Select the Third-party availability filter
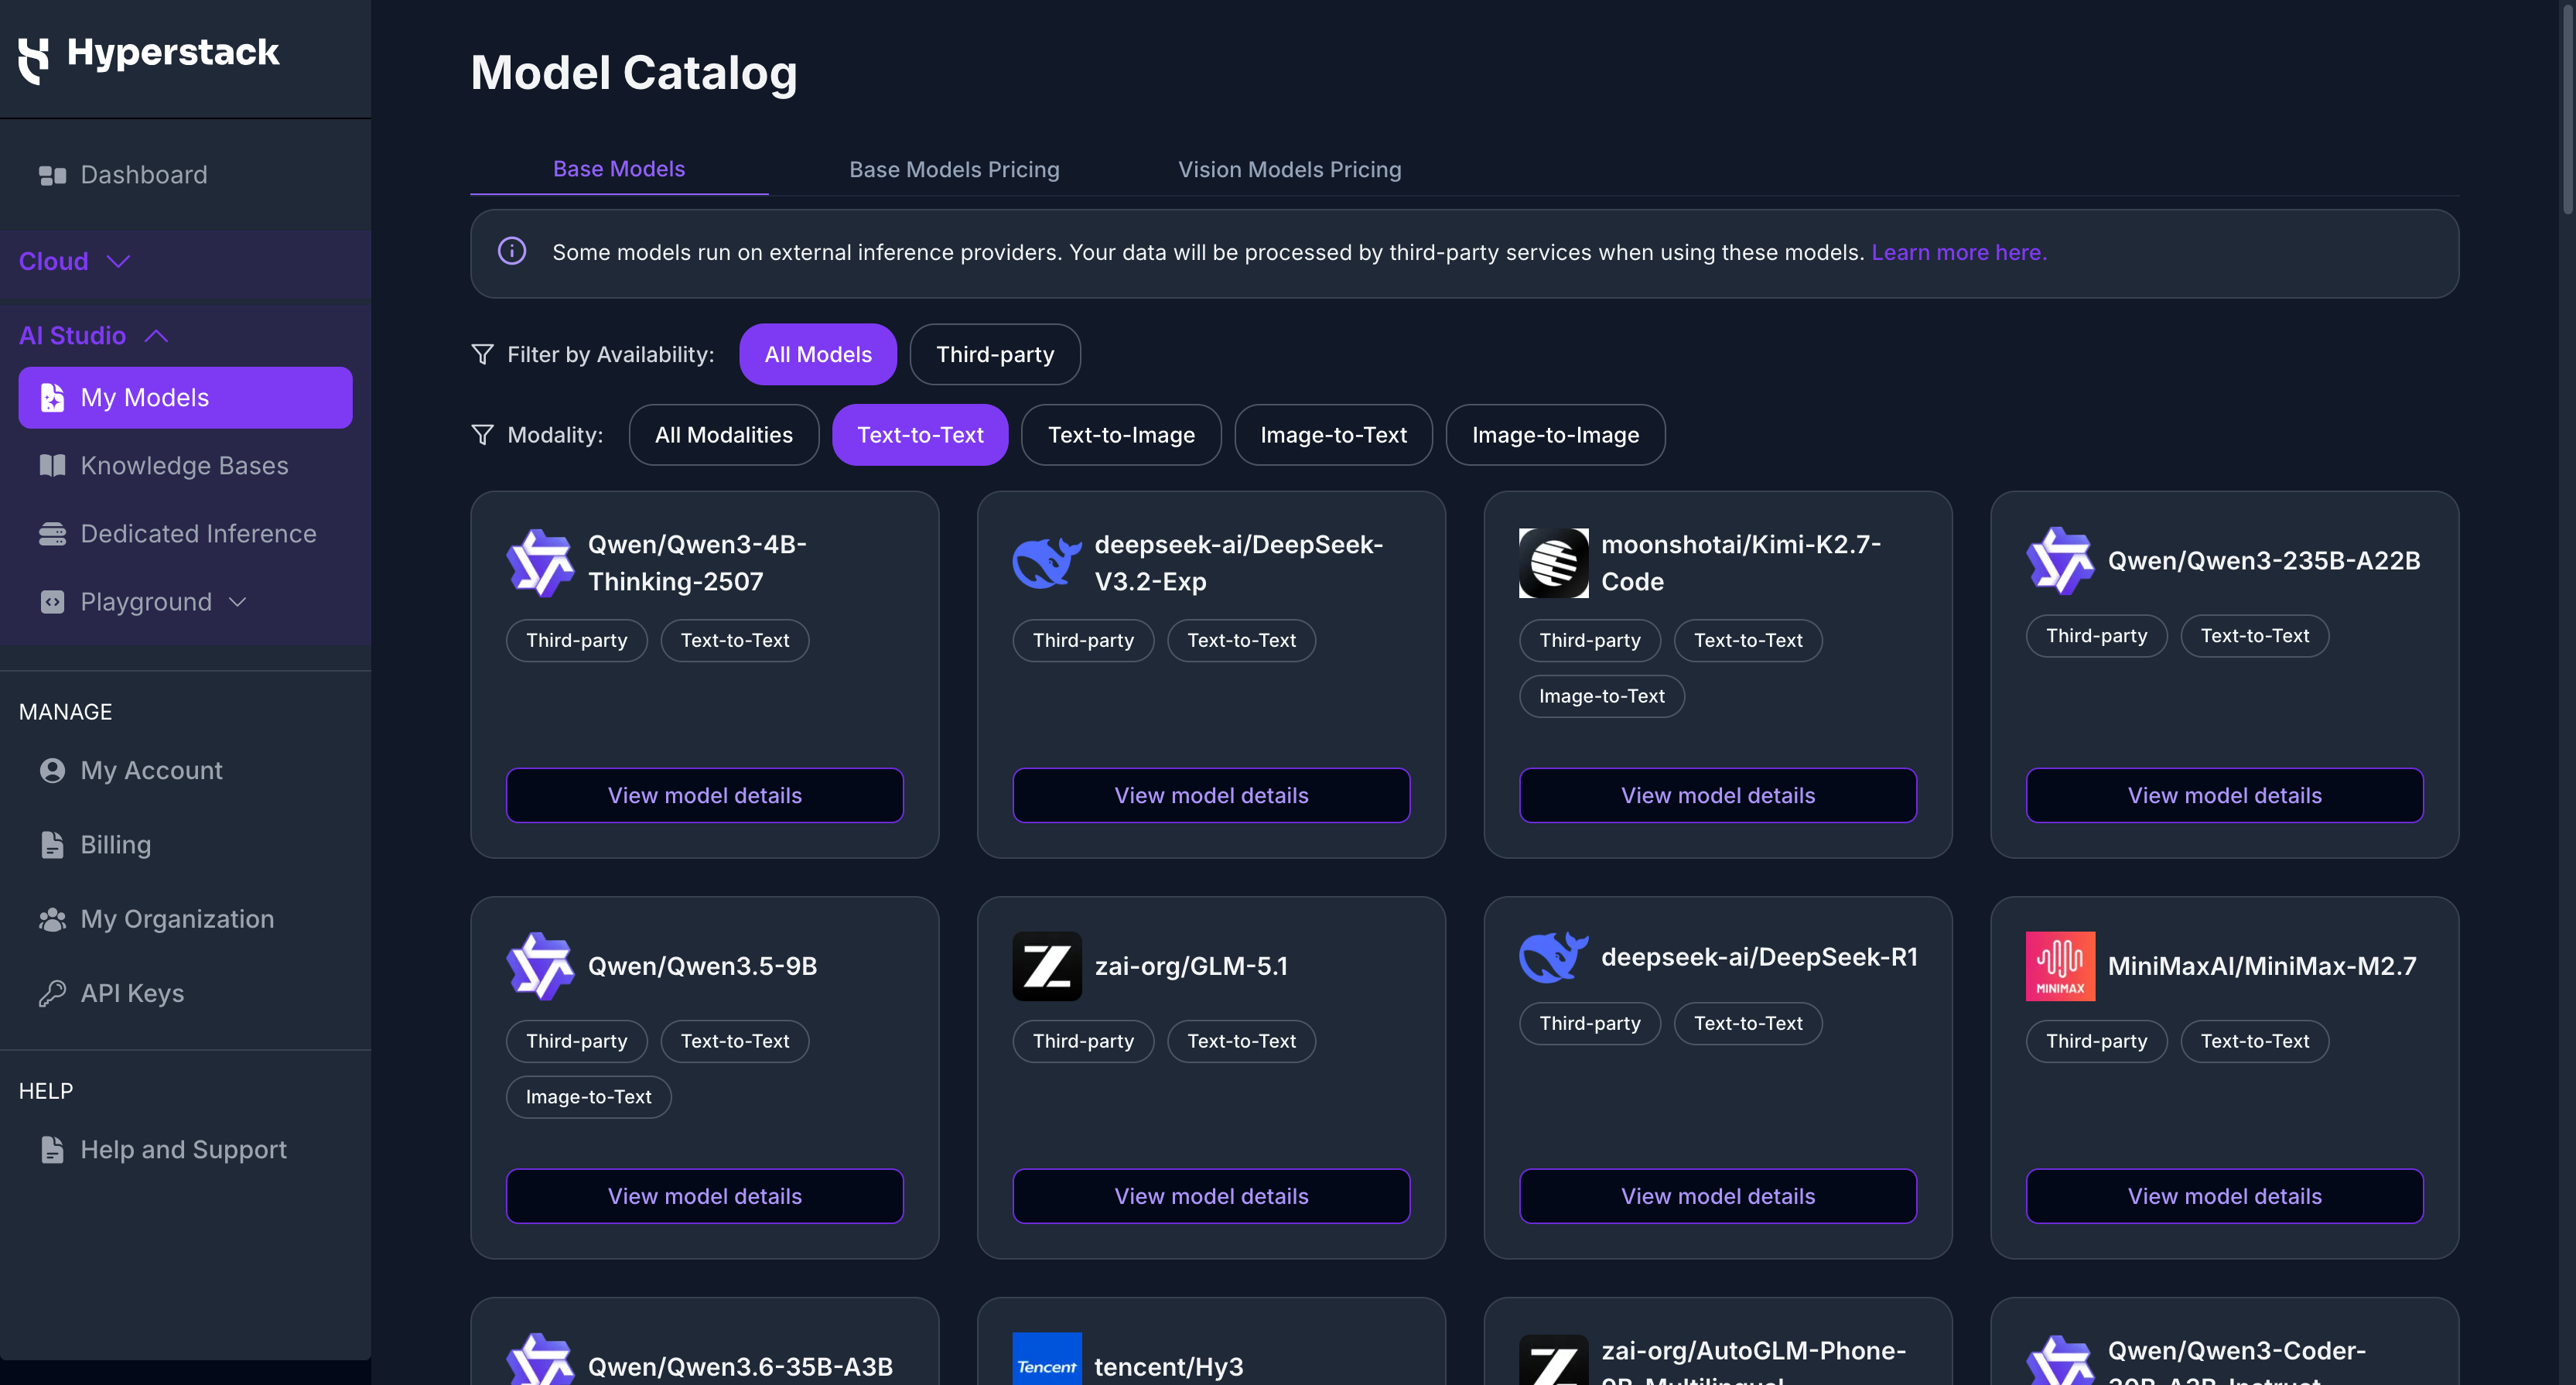2576x1385 pixels. coord(995,354)
